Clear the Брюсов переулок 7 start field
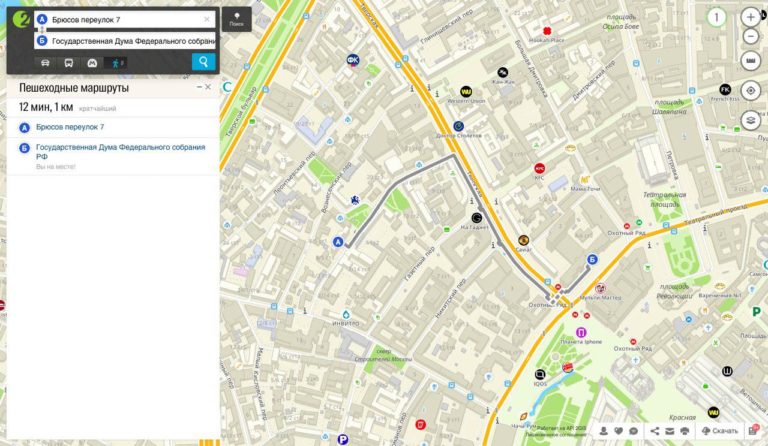 pyautogui.click(x=207, y=19)
